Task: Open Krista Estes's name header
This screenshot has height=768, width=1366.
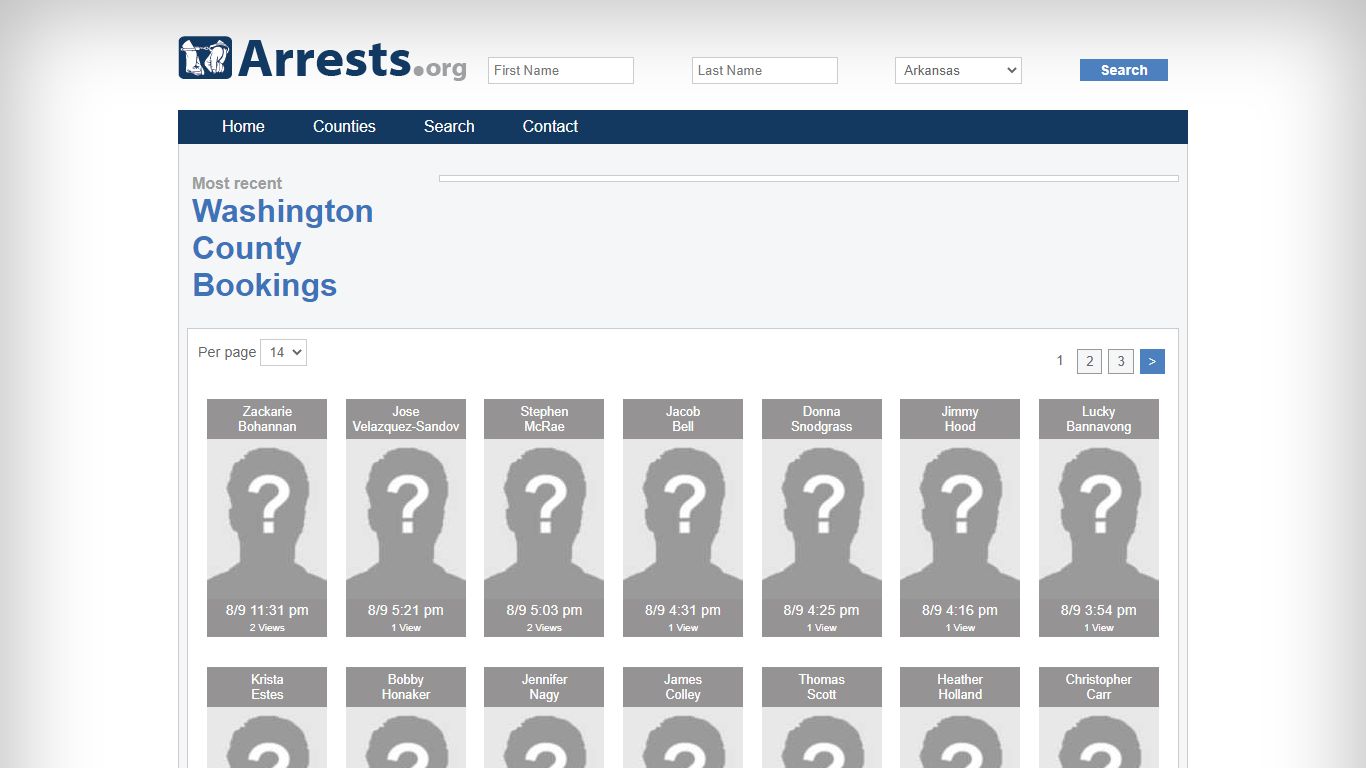Action: [267, 687]
